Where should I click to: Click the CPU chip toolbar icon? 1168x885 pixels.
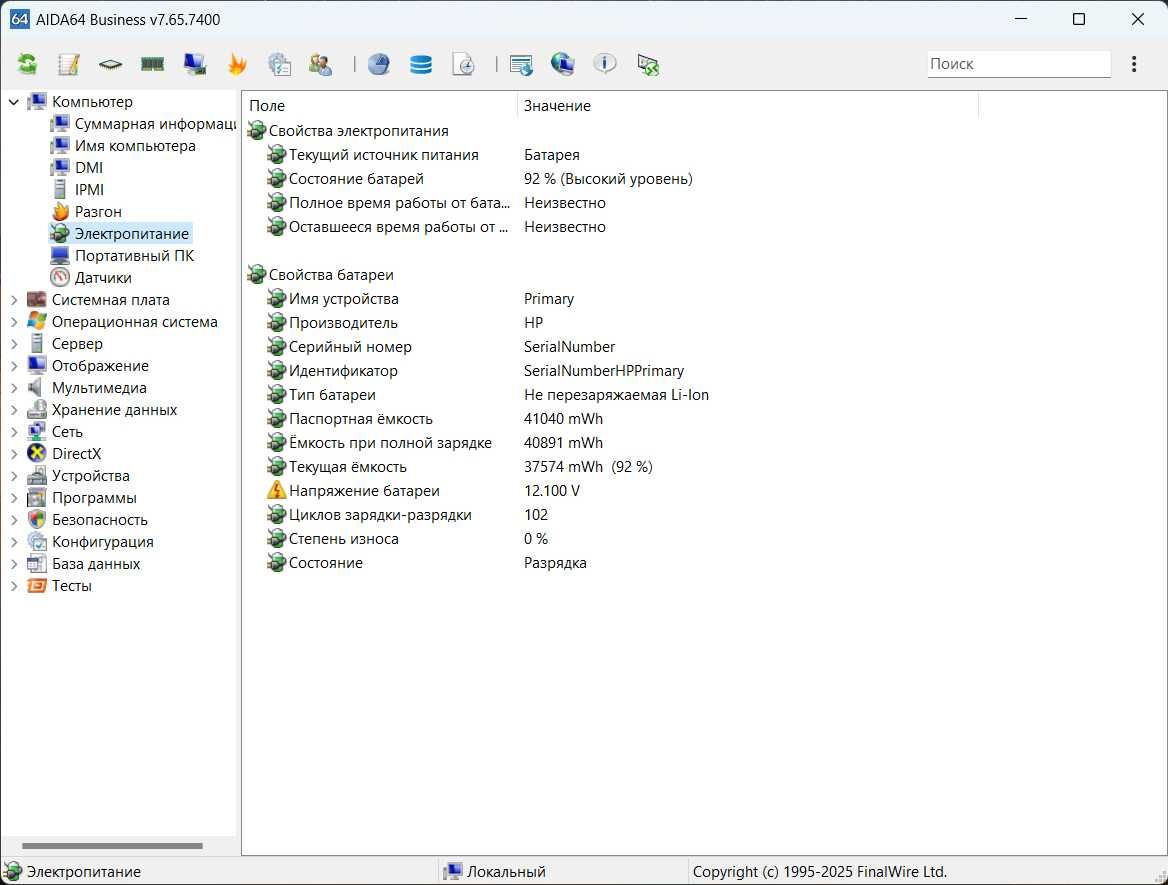pos(110,64)
